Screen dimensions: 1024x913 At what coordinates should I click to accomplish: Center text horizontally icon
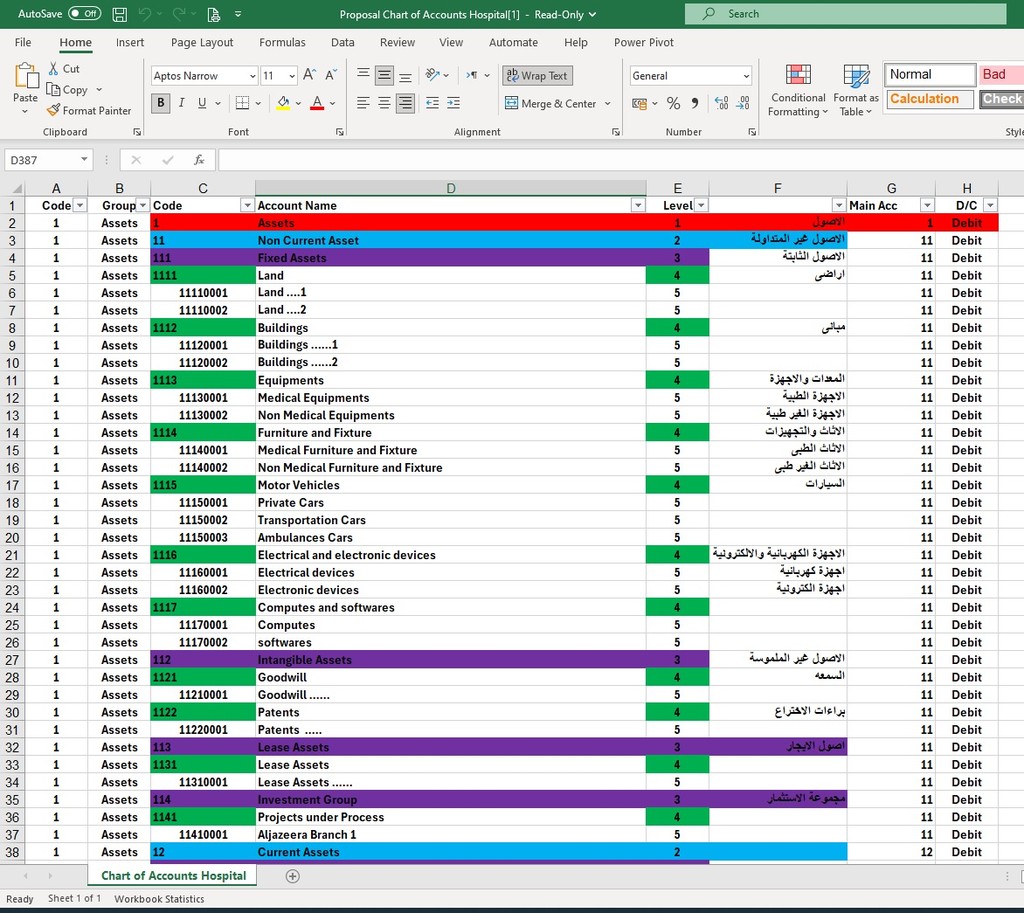click(385, 103)
